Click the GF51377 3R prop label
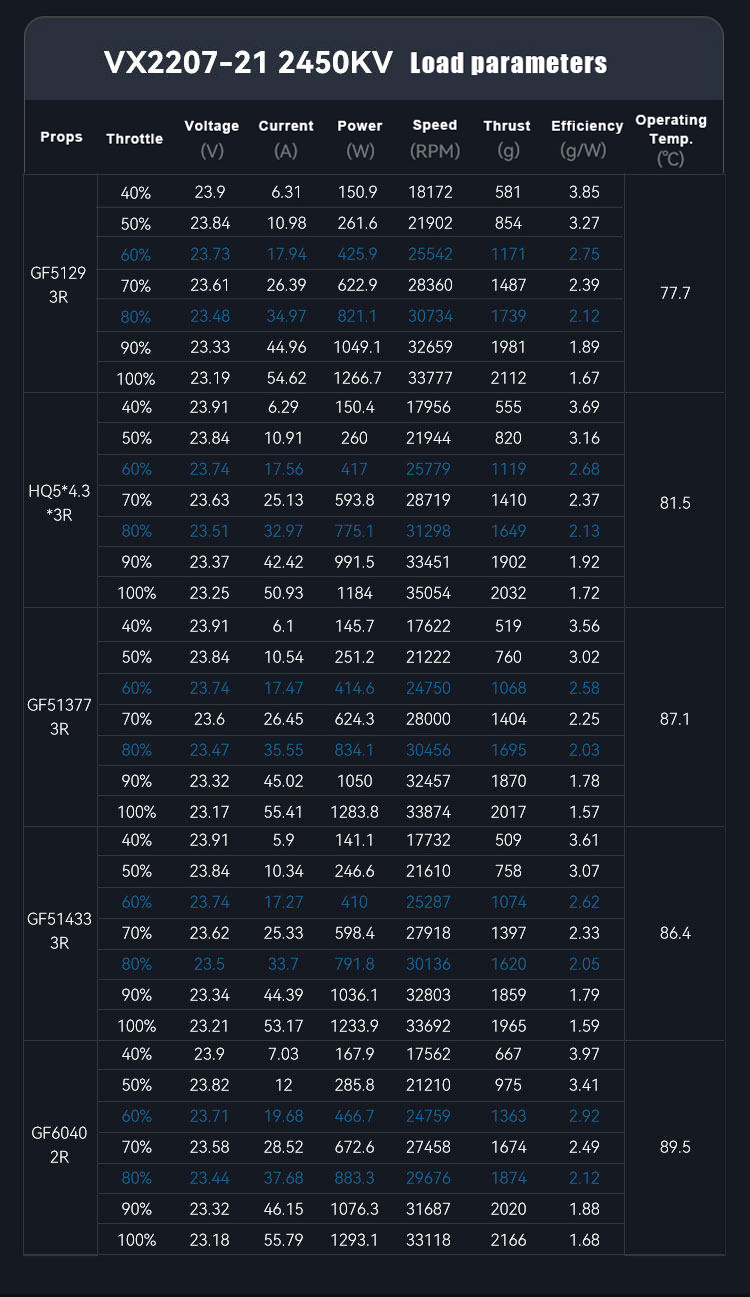 [x=60, y=717]
